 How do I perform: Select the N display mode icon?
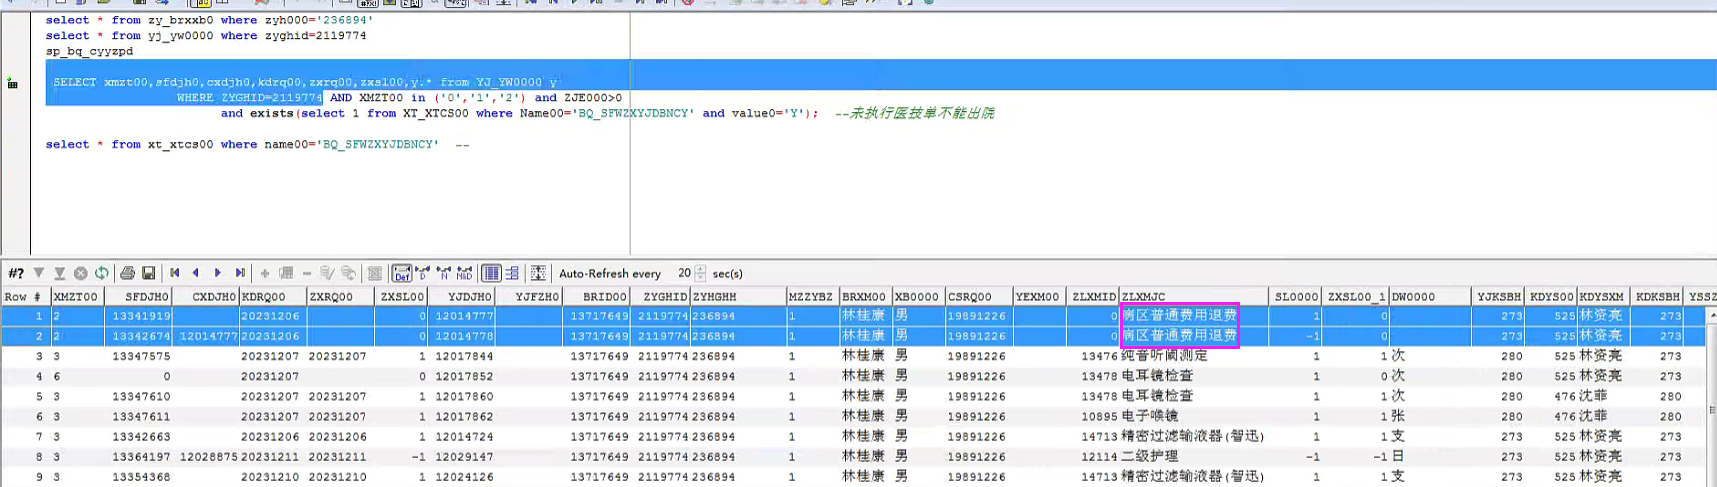pyautogui.click(x=443, y=273)
